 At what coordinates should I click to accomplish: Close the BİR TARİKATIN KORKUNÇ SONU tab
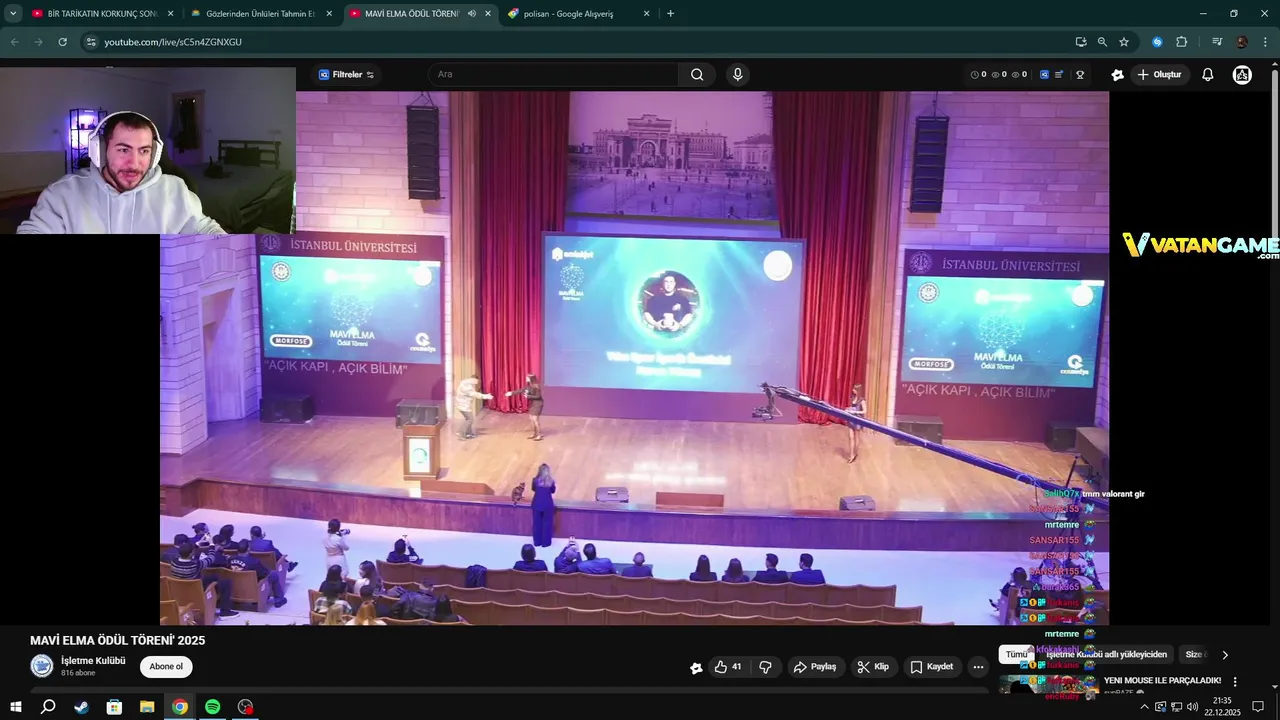click(x=170, y=14)
